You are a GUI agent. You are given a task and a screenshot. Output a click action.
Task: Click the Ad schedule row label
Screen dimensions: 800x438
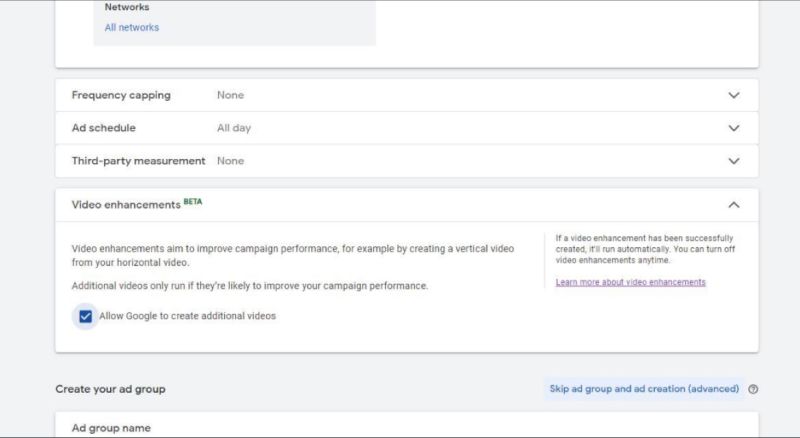pyautogui.click(x=104, y=129)
